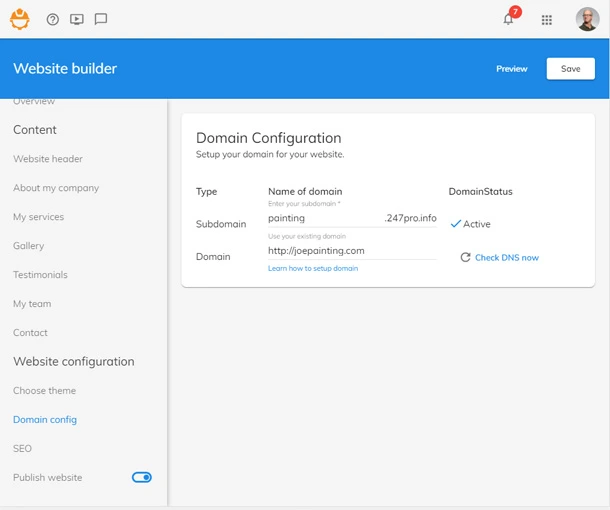Click the subdomain input field
The height and width of the screenshot is (510, 610).
click(324, 218)
